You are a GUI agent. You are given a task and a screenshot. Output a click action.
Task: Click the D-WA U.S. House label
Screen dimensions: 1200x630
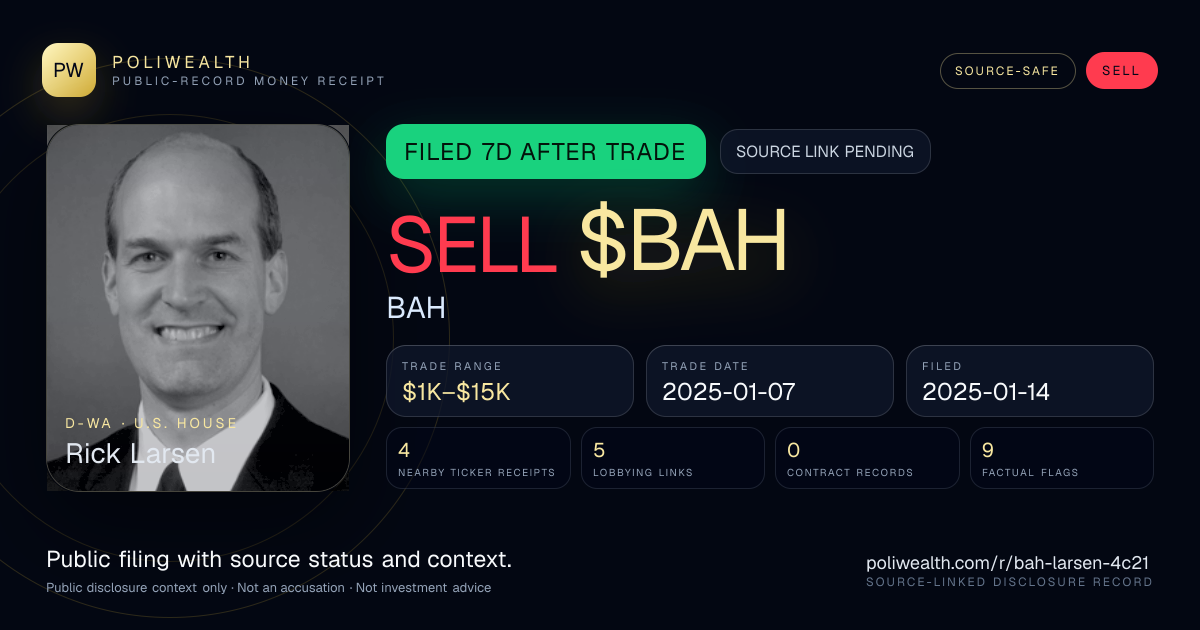(x=152, y=423)
